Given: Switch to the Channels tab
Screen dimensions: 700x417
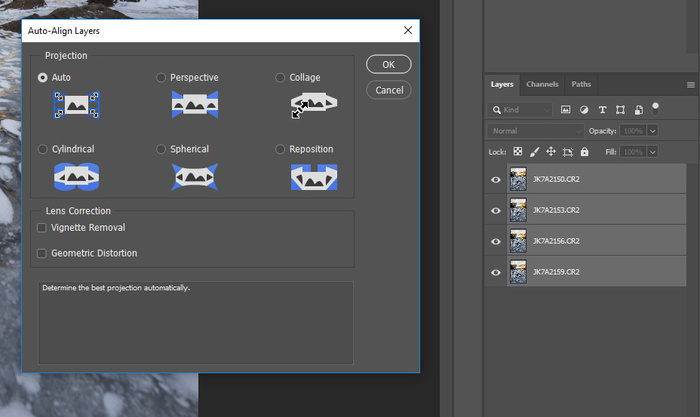Looking at the screenshot, I should (x=542, y=84).
